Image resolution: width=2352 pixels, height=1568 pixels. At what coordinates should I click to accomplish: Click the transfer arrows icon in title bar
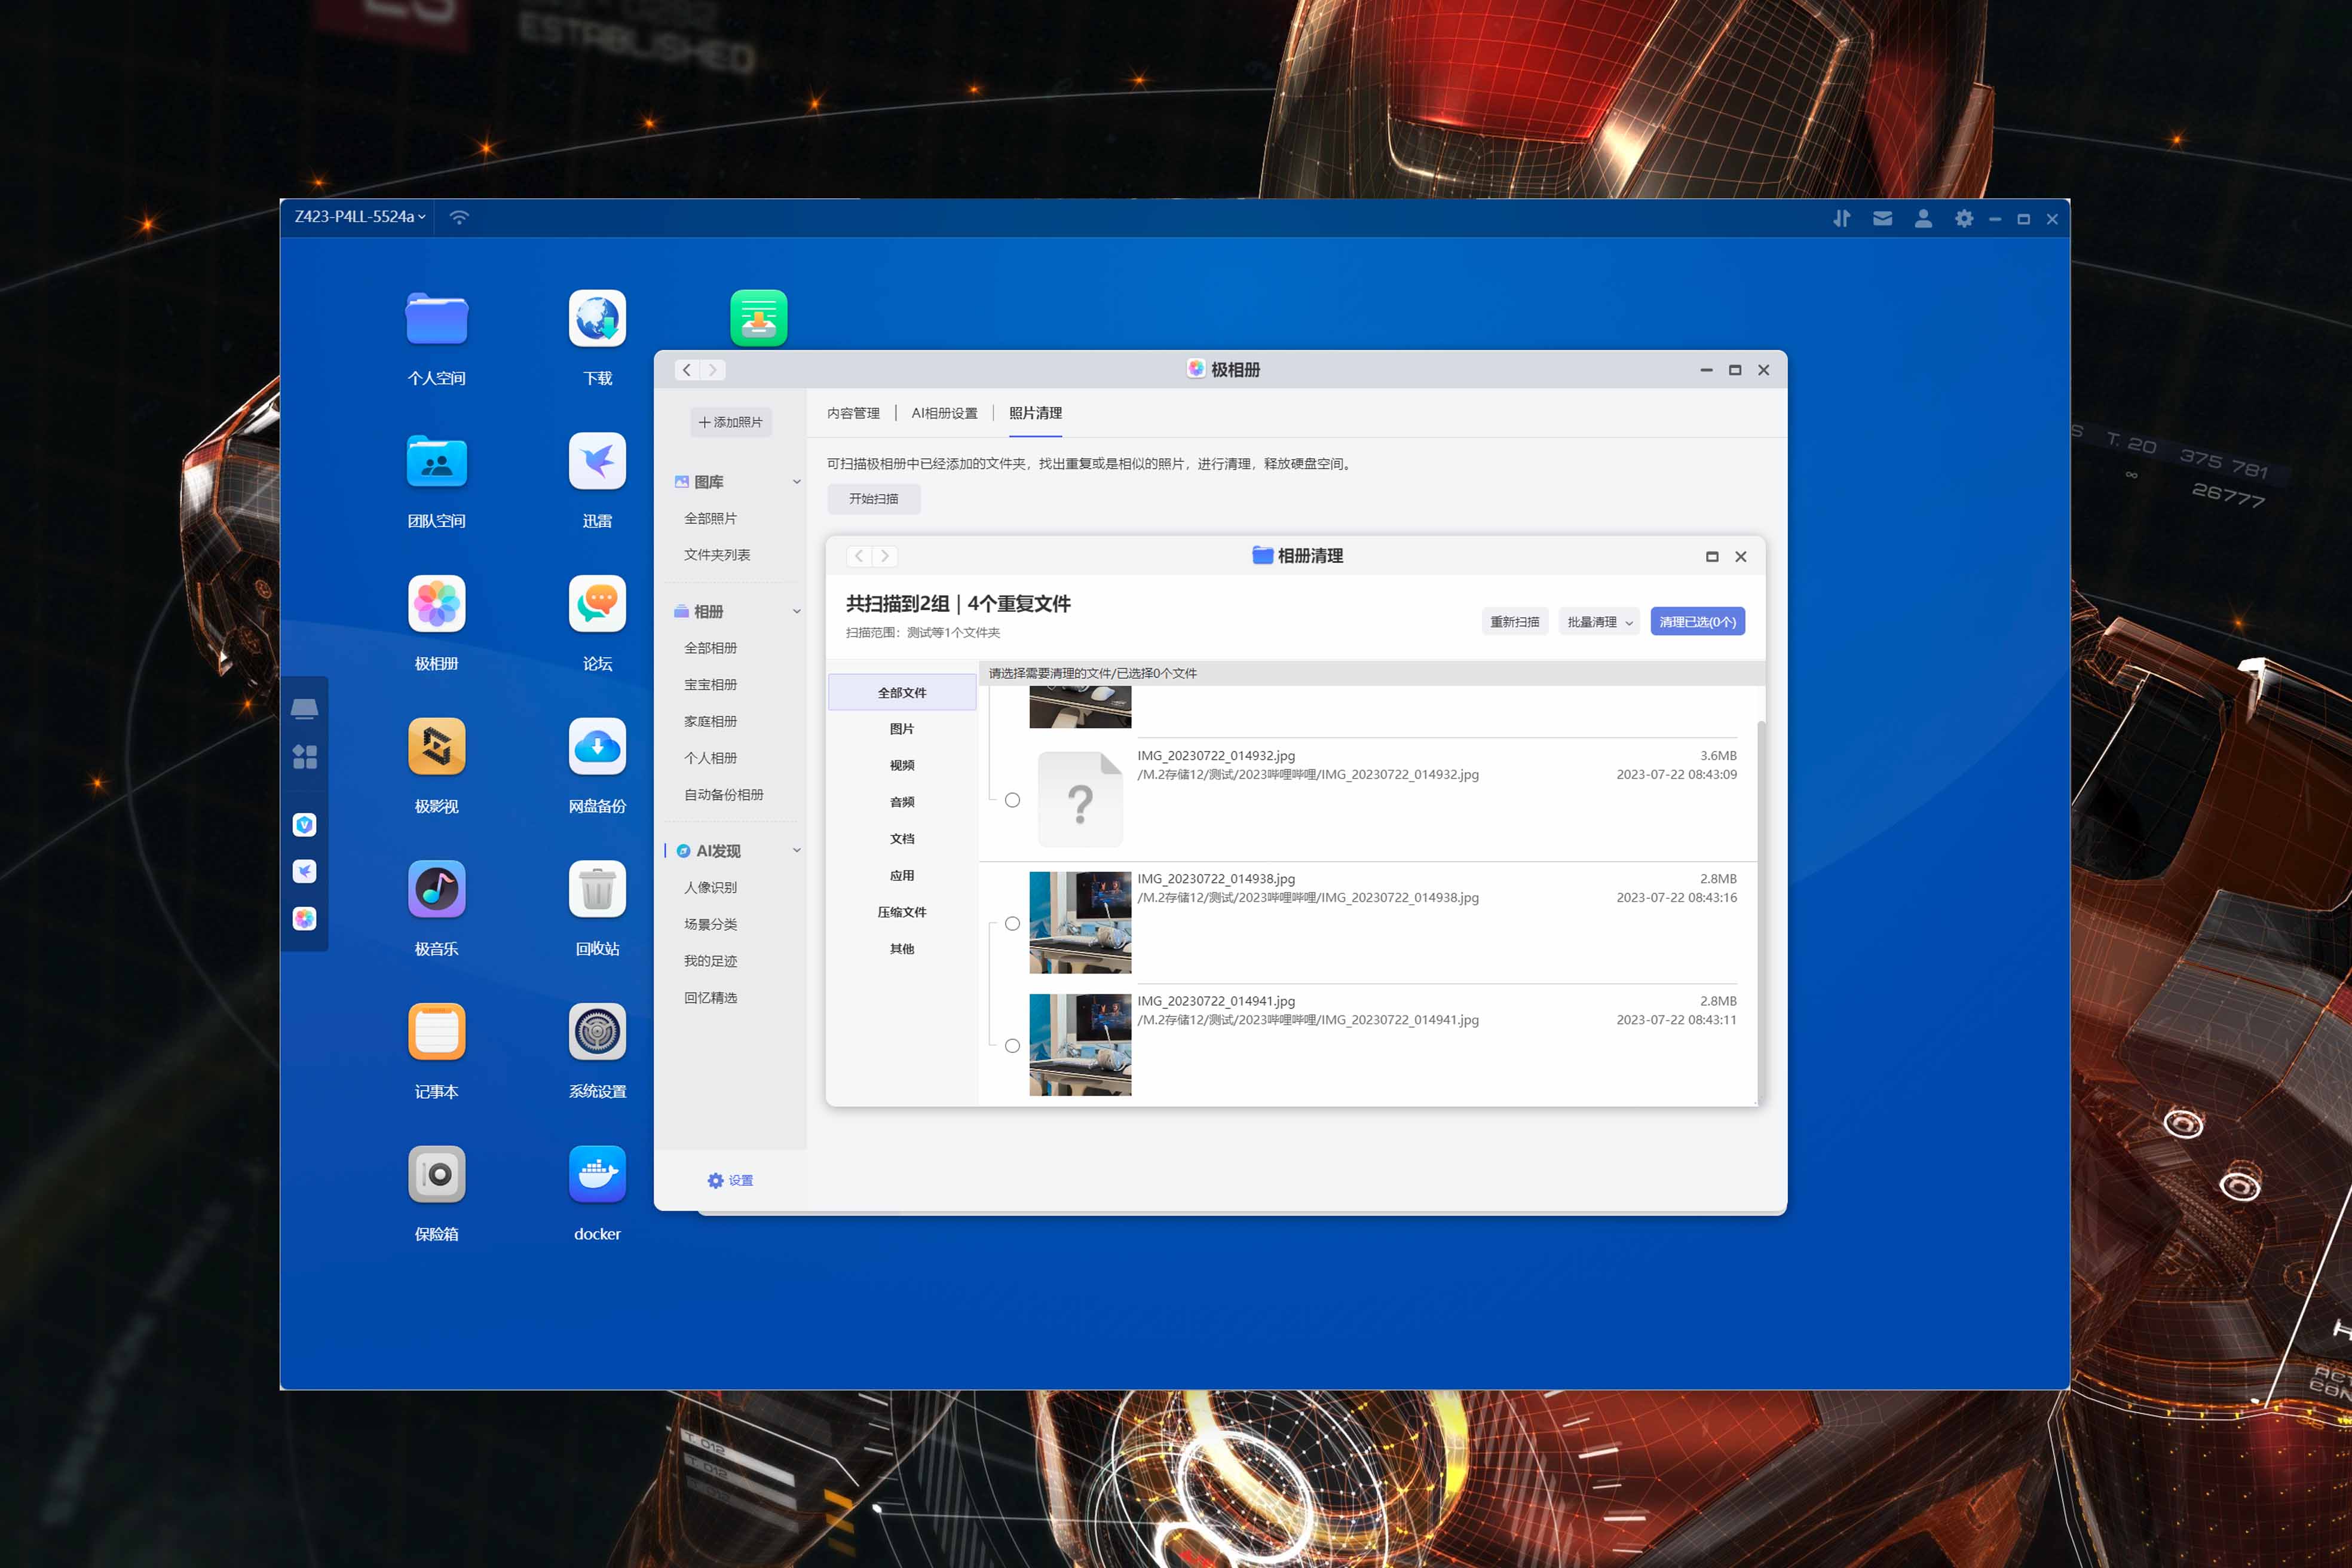pyautogui.click(x=1841, y=218)
